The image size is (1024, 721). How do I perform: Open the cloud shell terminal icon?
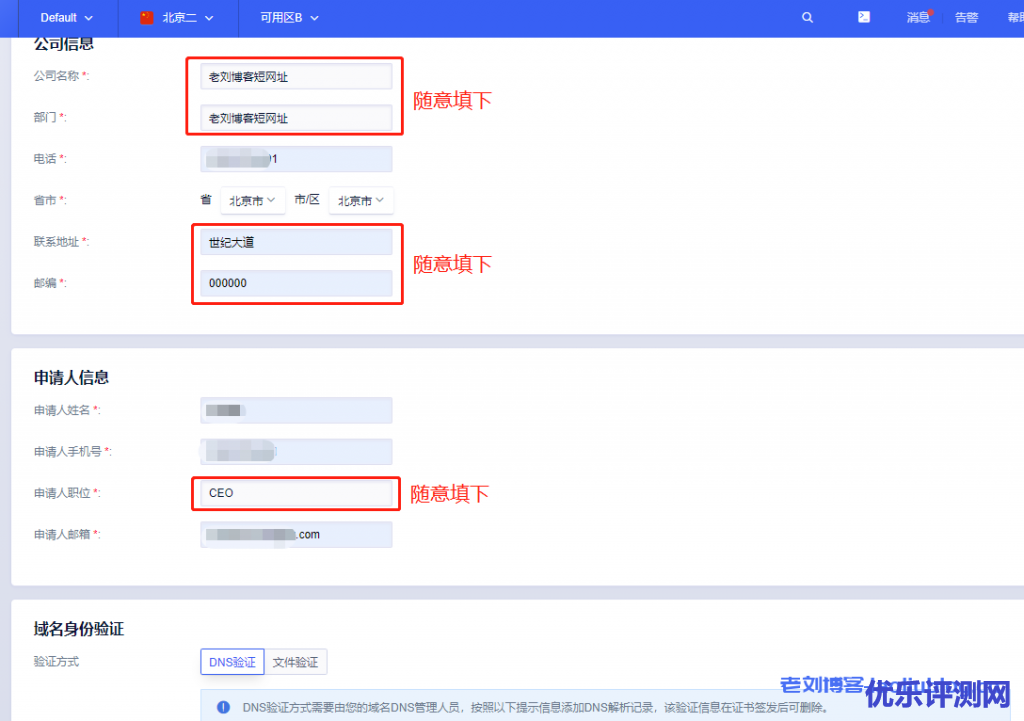[x=863, y=17]
